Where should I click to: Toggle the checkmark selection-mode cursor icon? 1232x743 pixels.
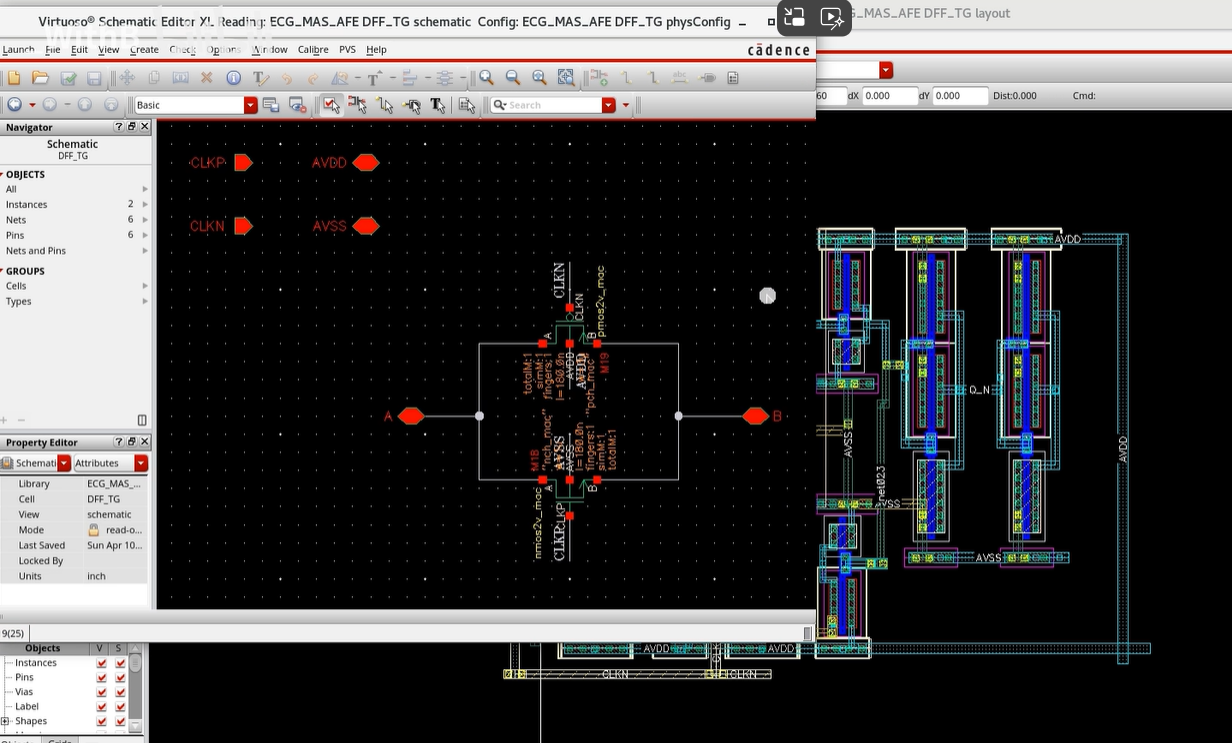[x=331, y=105]
